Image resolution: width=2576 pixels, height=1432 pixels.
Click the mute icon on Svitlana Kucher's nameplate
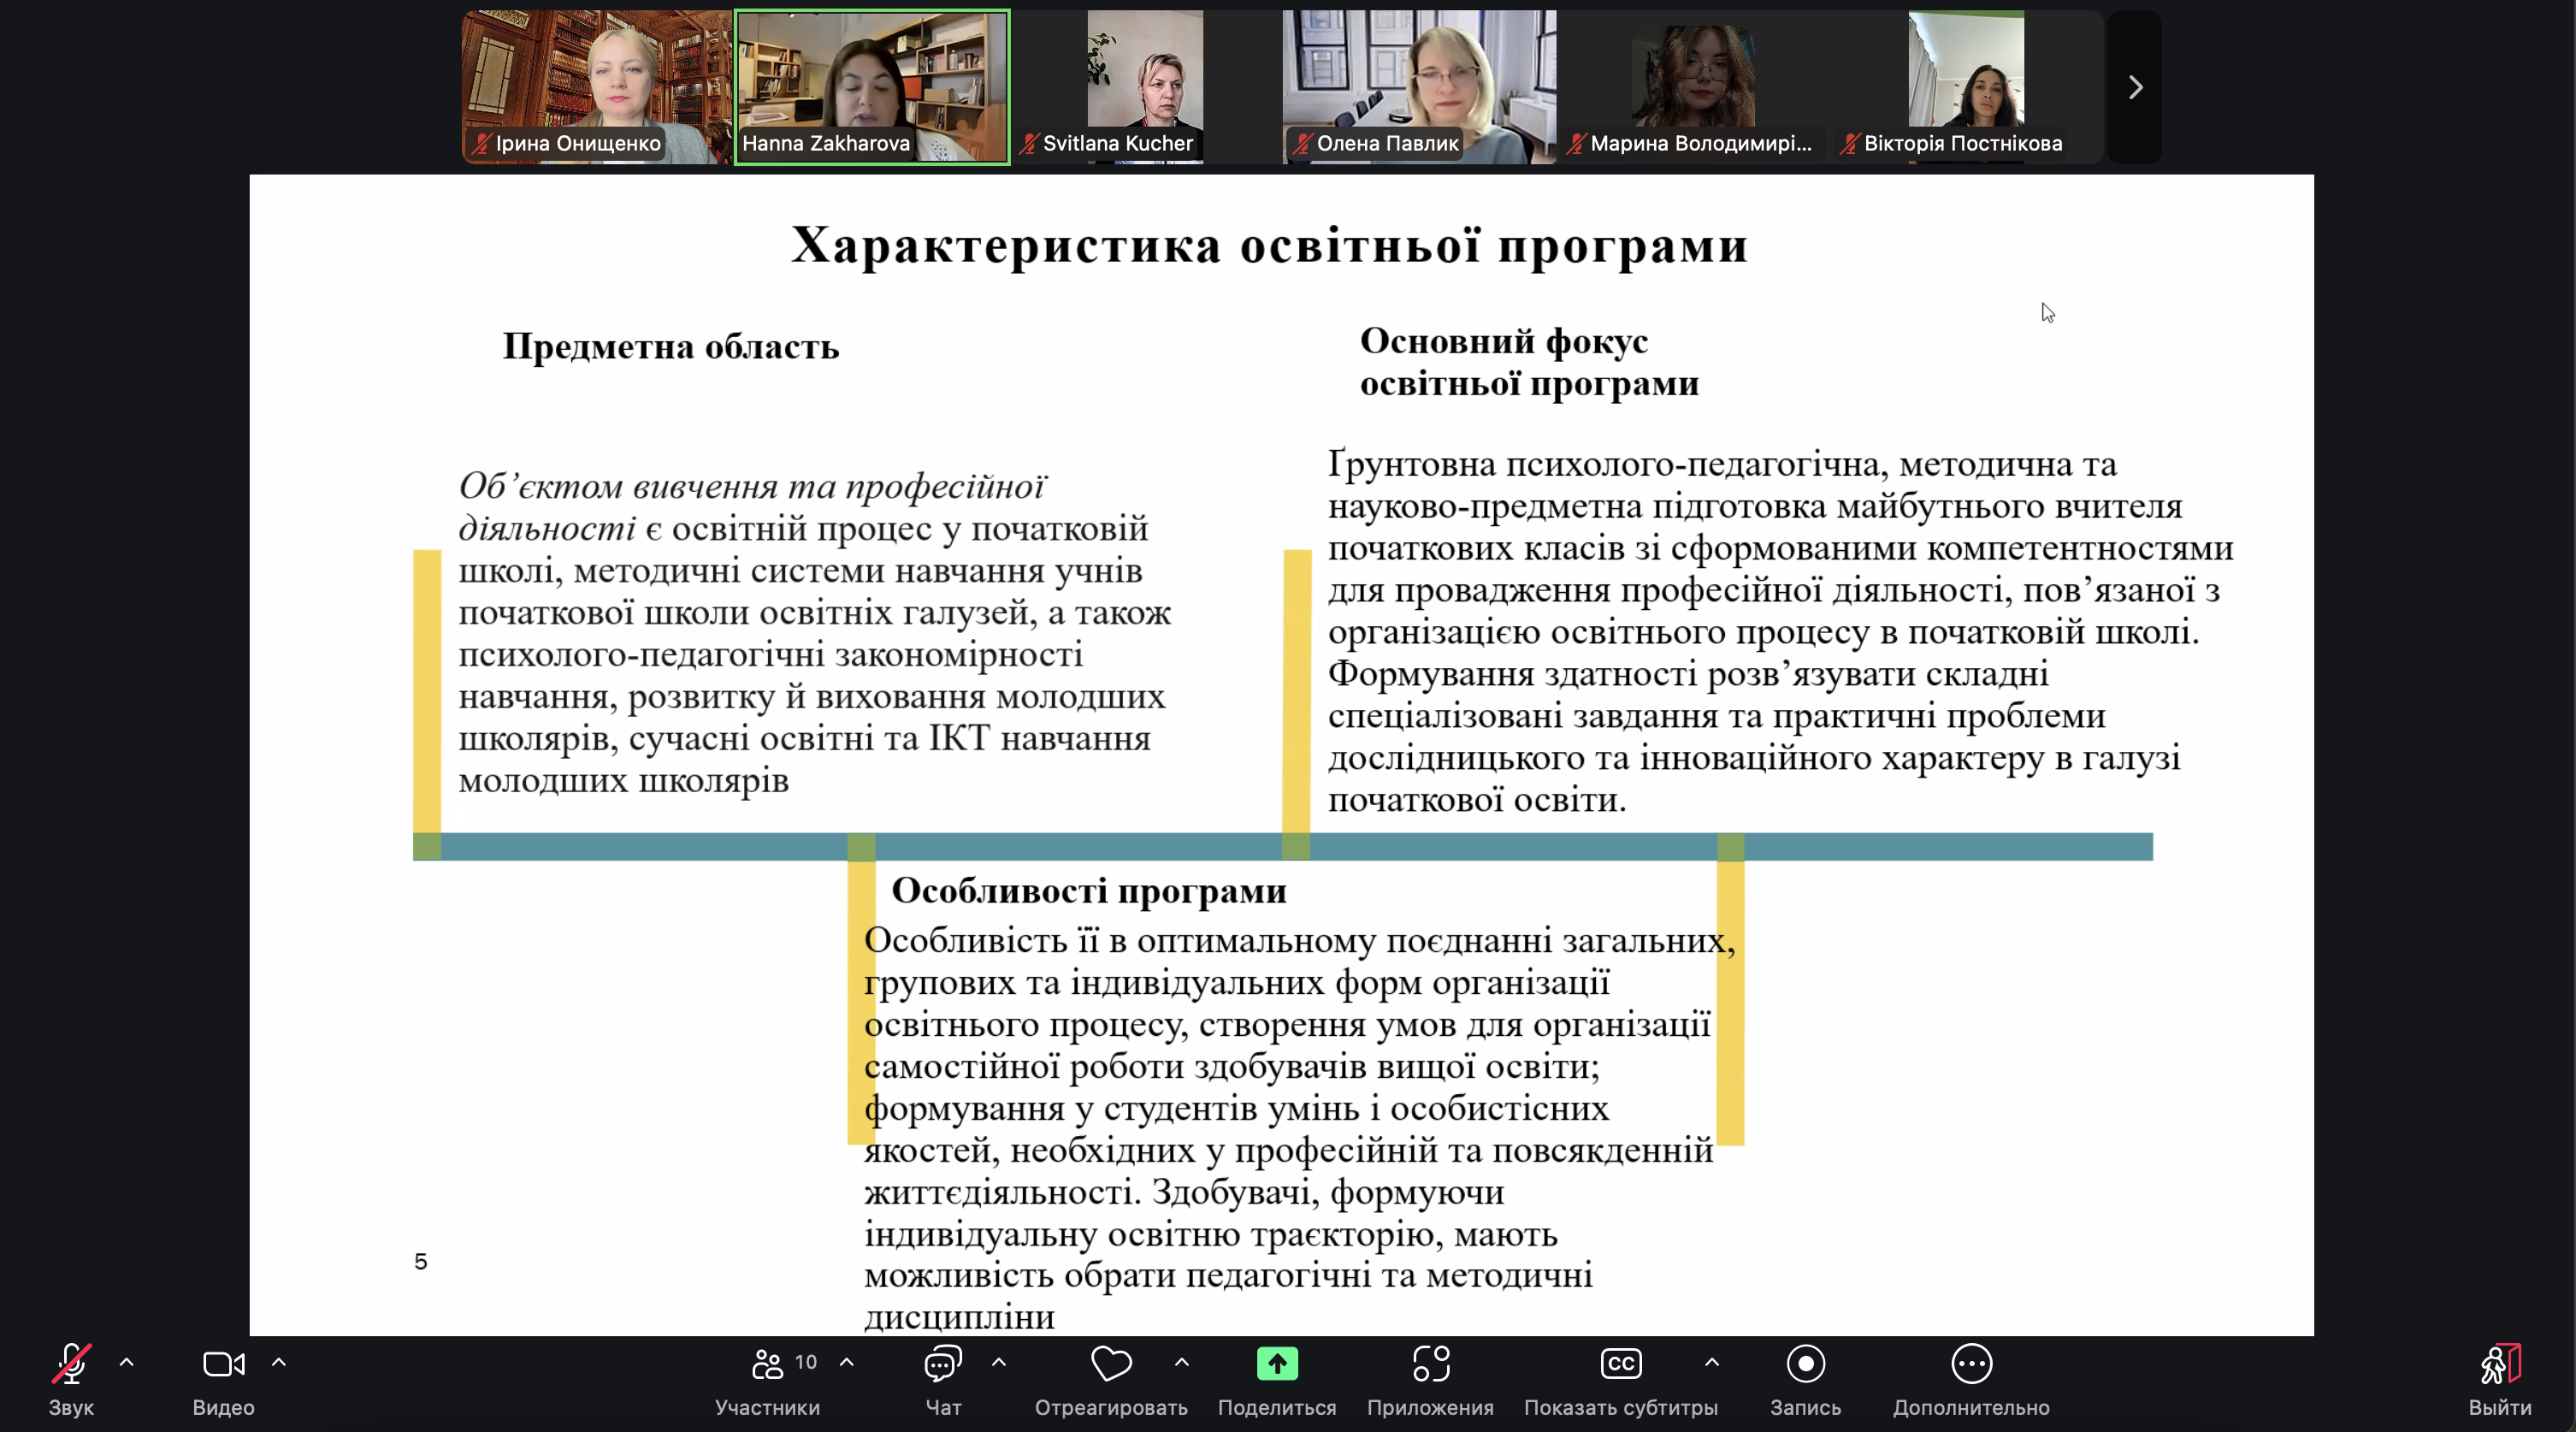(1028, 144)
